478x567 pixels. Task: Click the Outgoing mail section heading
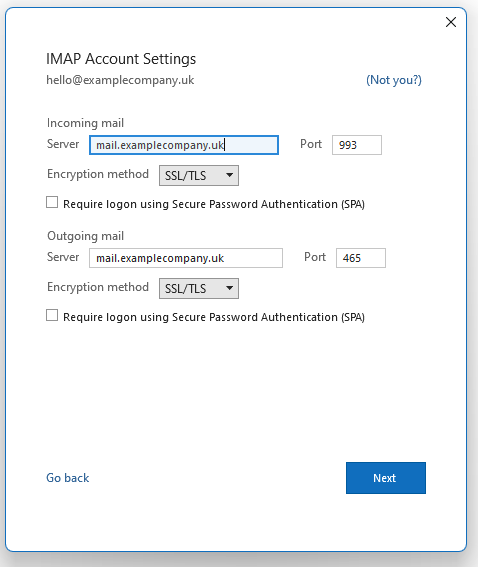85,236
